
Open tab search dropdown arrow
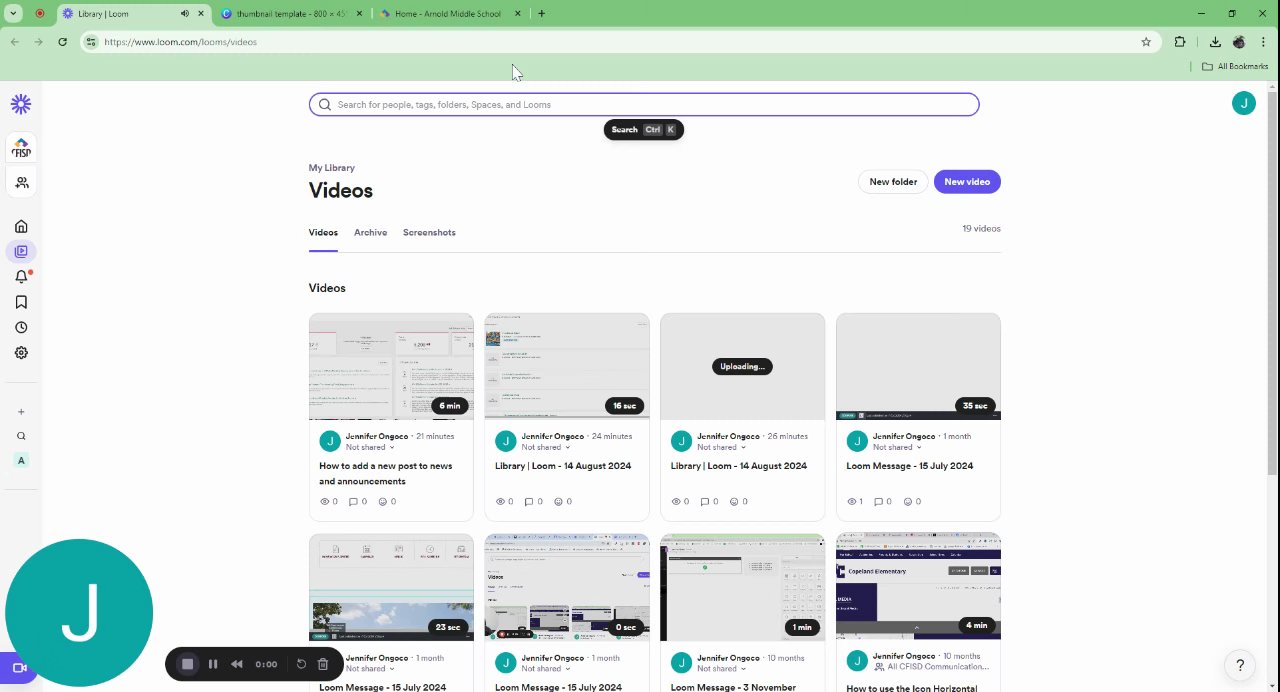(14, 14)
